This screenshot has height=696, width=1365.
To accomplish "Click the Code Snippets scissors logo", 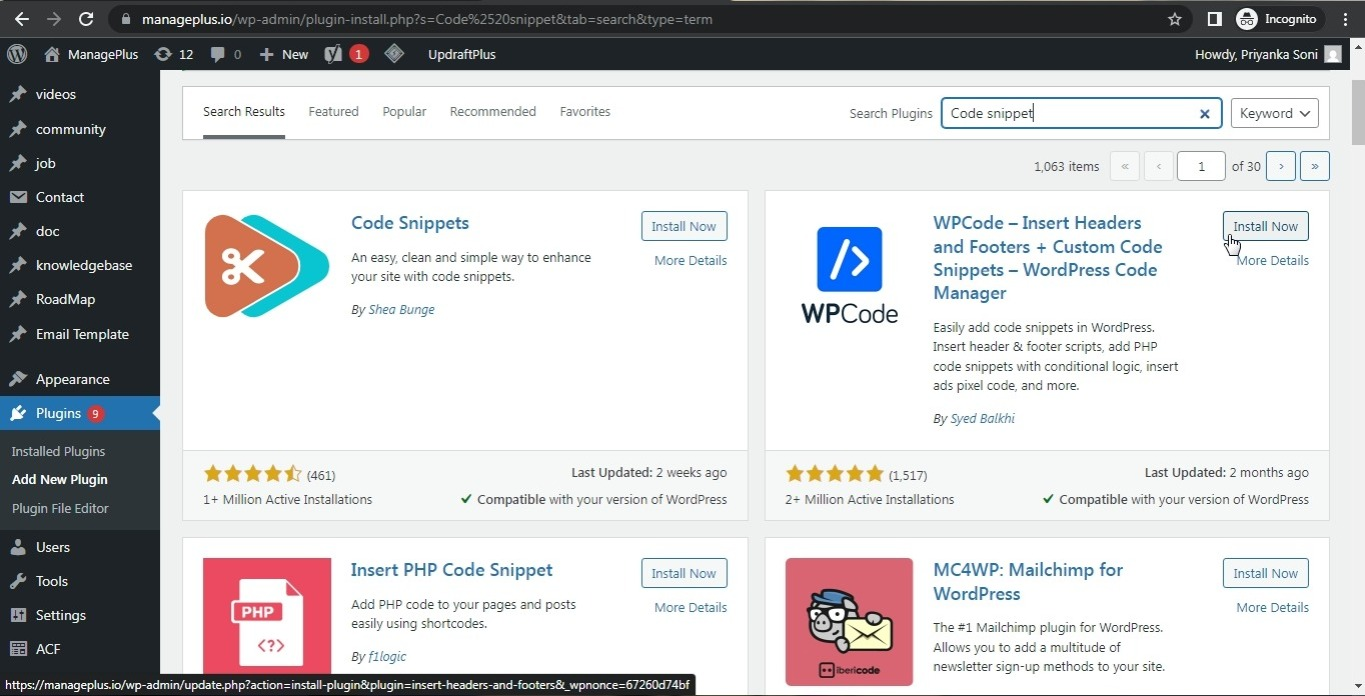I will click(x=266, y=266).
